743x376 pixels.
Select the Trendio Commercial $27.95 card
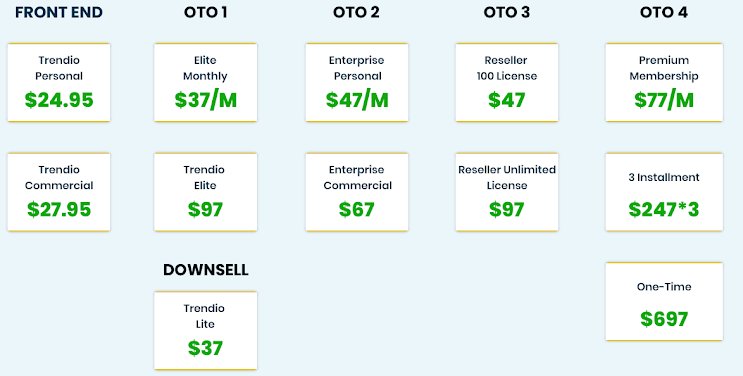tap(59, 192)
